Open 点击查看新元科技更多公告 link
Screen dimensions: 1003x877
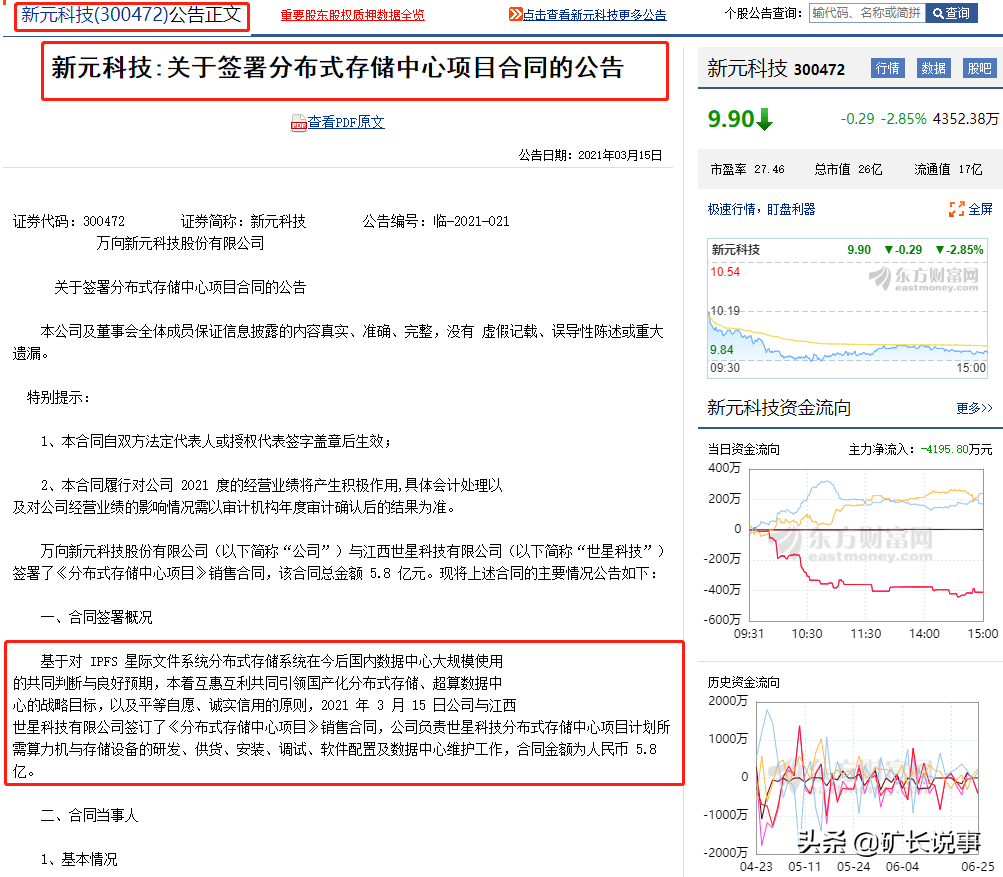coord(594,15)
